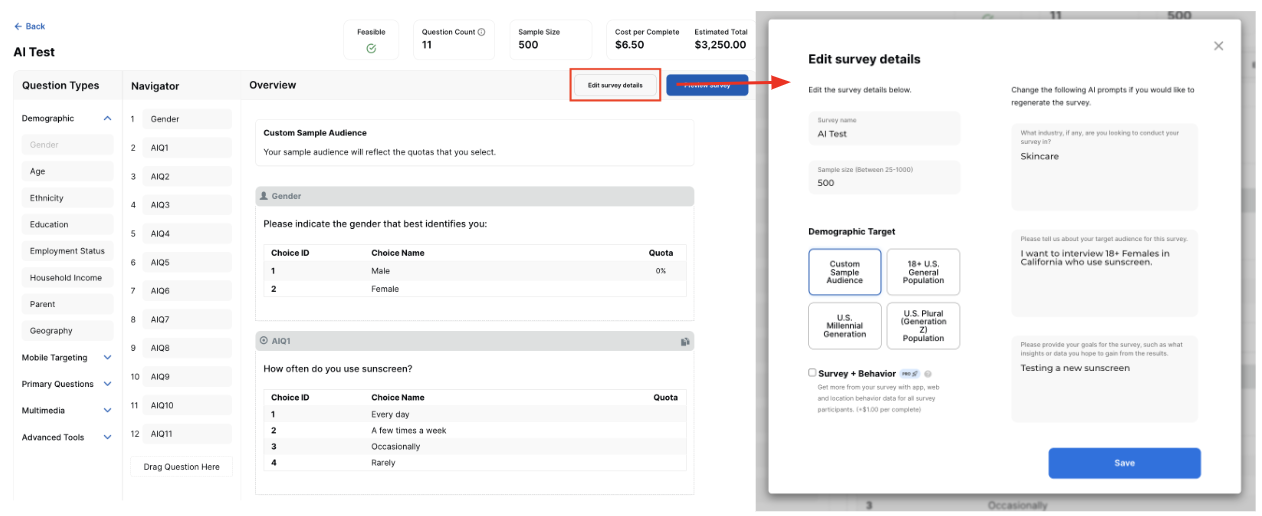Close the Edit survey details dialog

pyautogui.click(x=1218, y=46)
